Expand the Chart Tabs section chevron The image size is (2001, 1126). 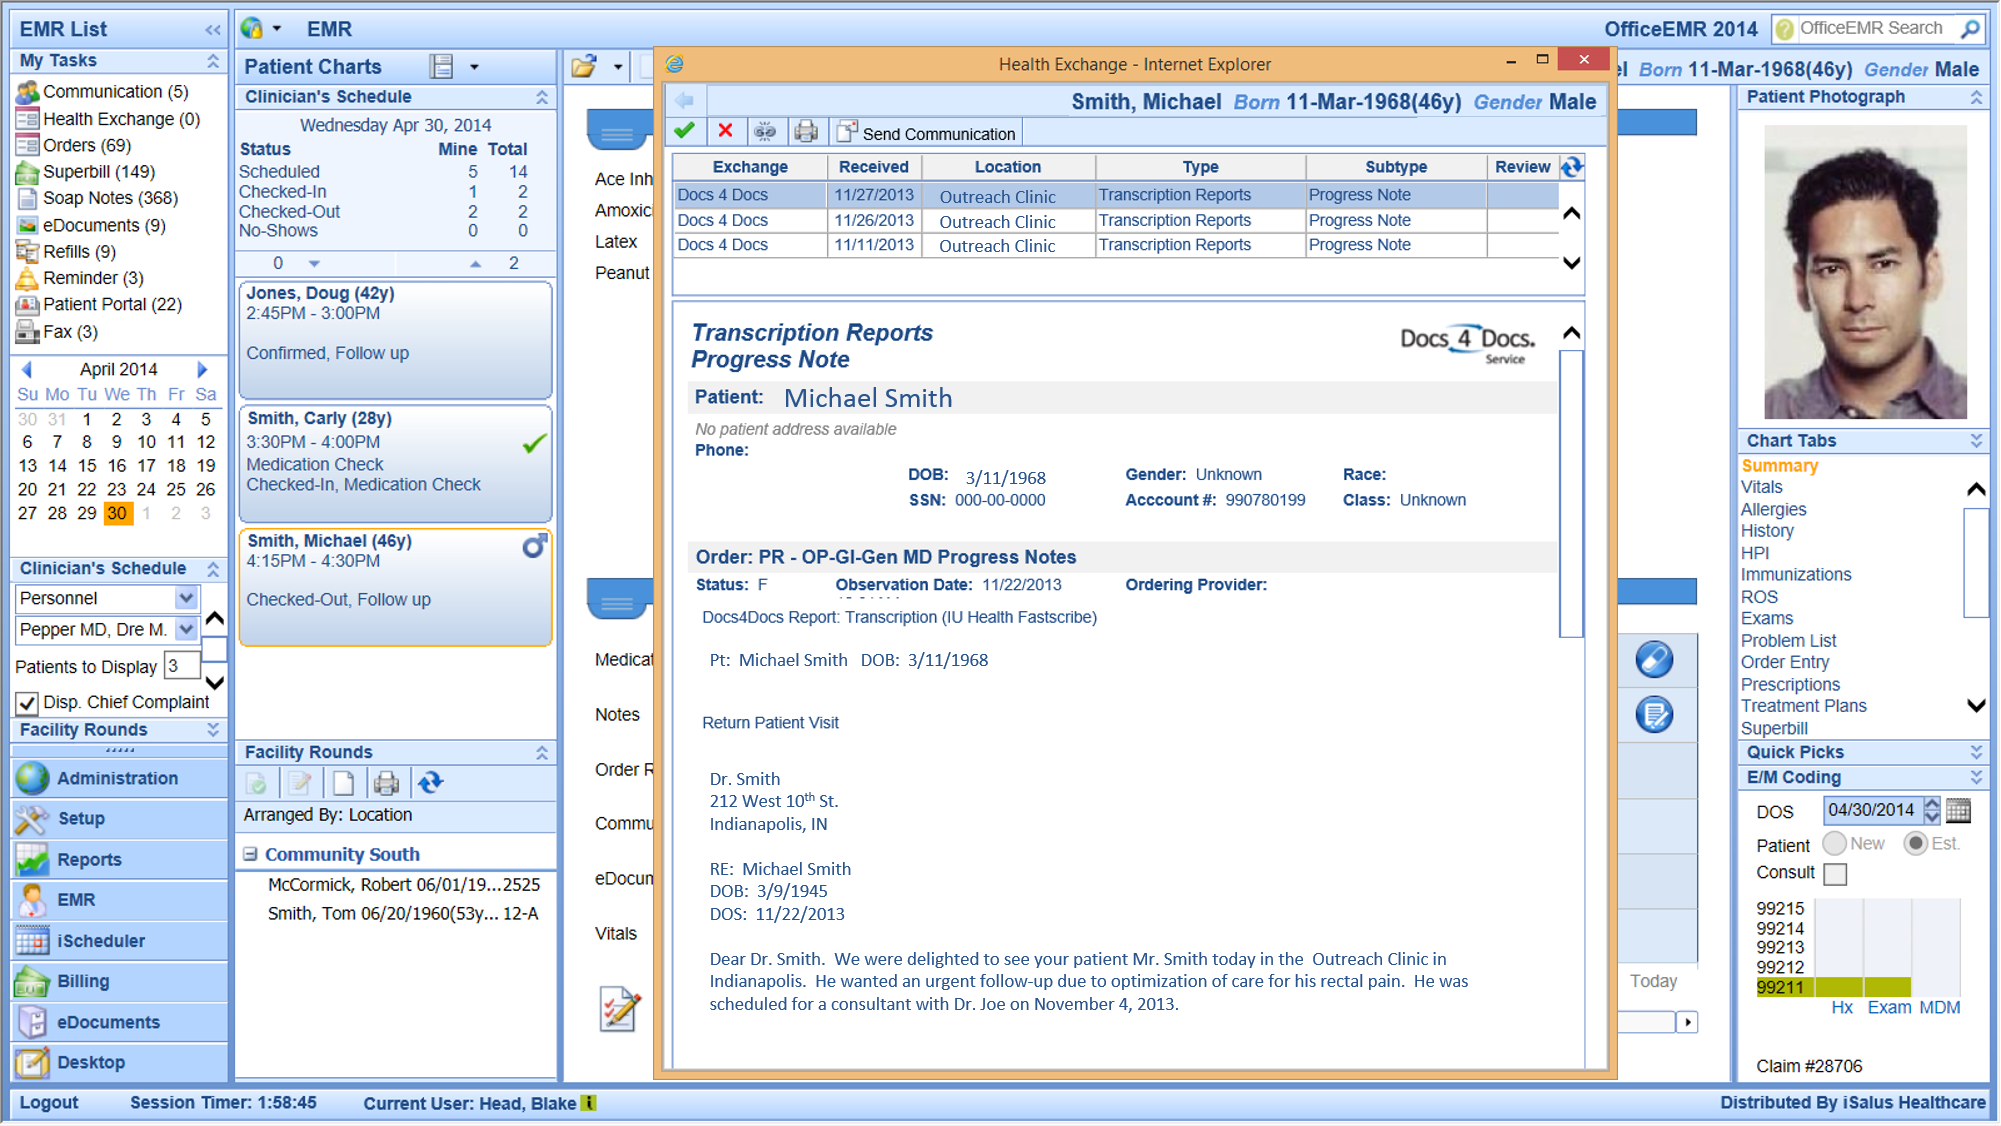[1976, 441]
